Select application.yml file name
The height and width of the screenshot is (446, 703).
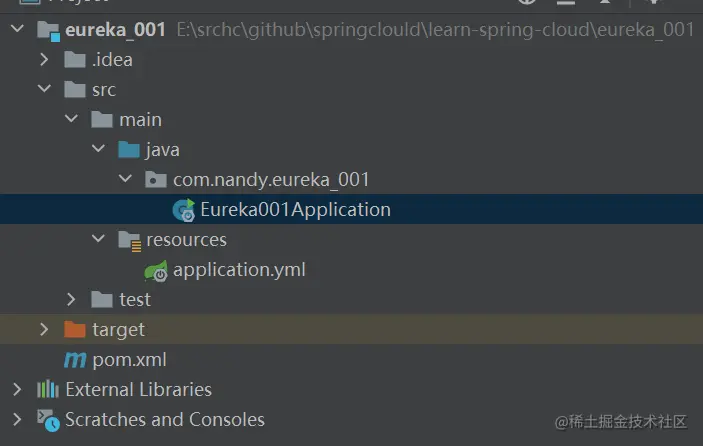(239, 270)
